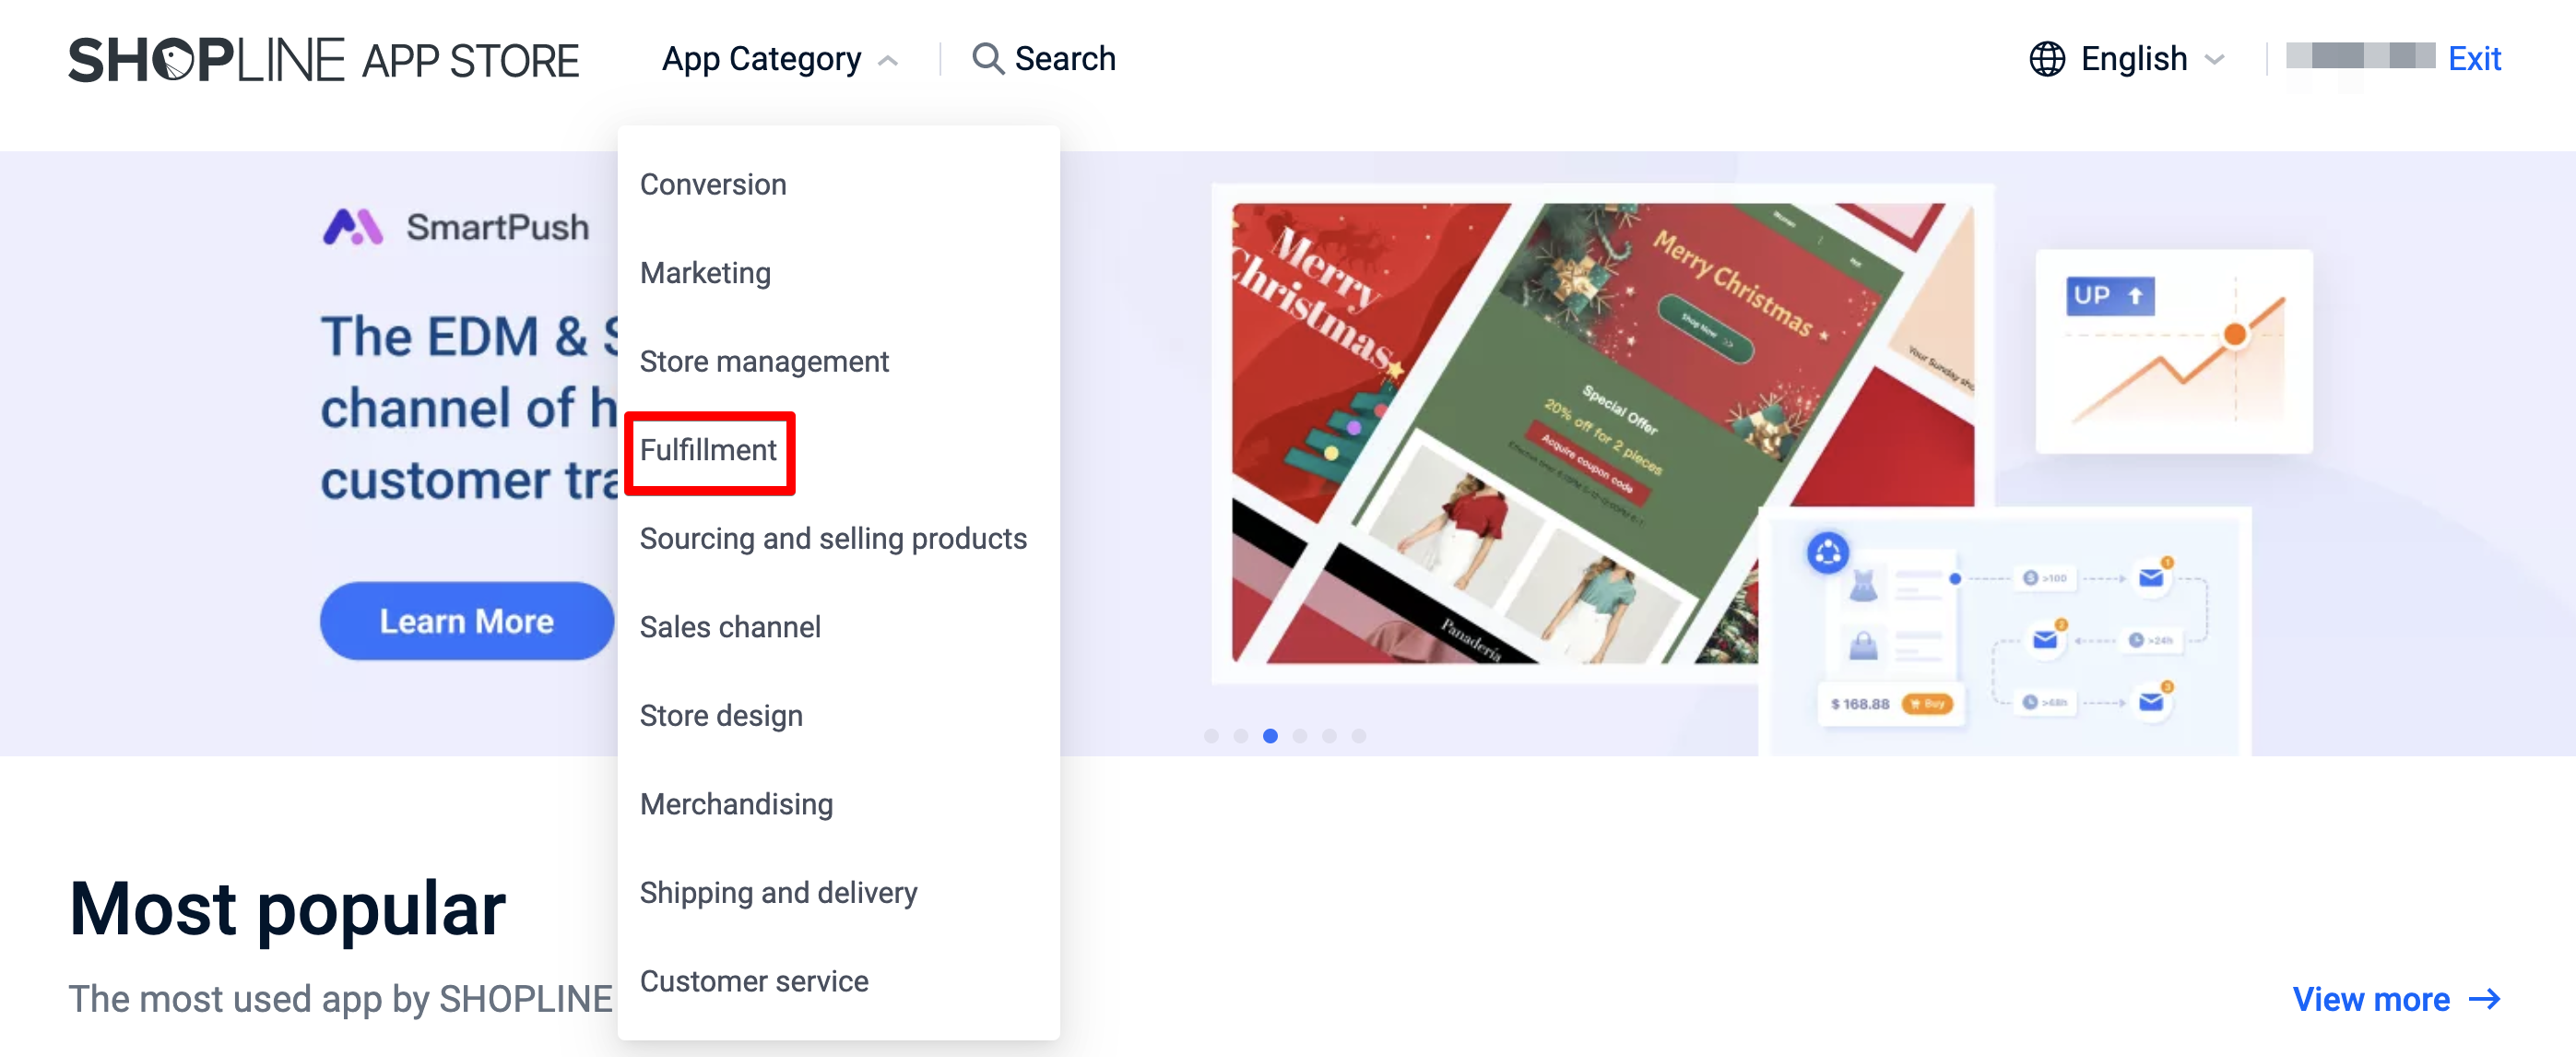Click the SmartPush logo icon
The width and height of the screenshot is (2576, 1057).
(x=352, y=227)
